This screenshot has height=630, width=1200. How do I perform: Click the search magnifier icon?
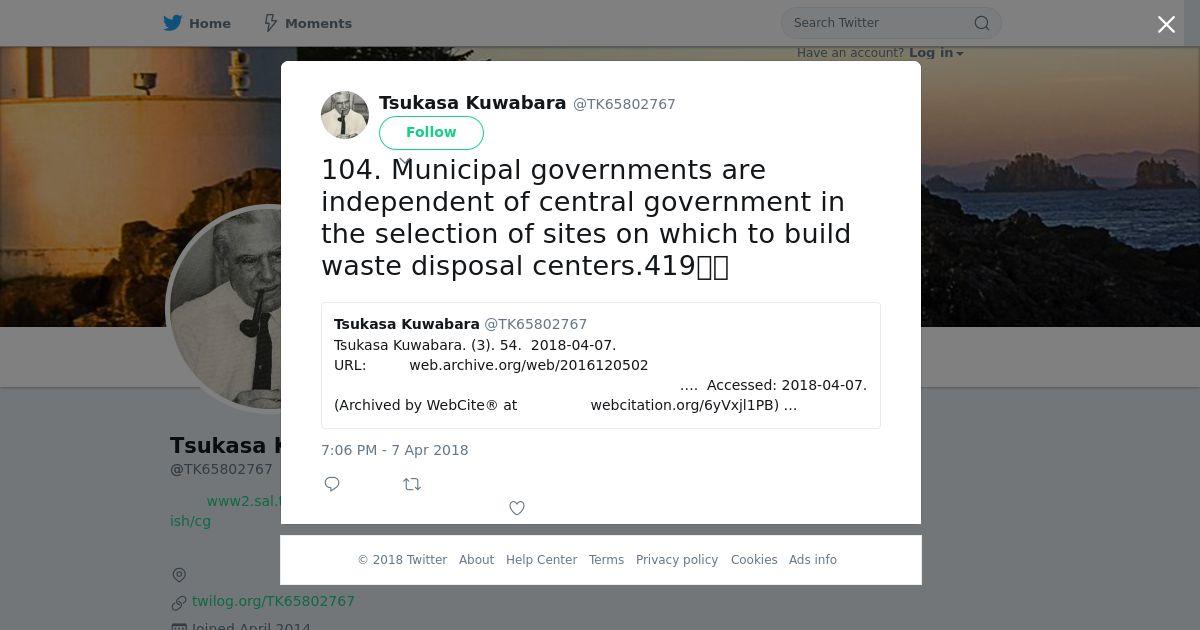pyautogui.click(x=982, y=23)
